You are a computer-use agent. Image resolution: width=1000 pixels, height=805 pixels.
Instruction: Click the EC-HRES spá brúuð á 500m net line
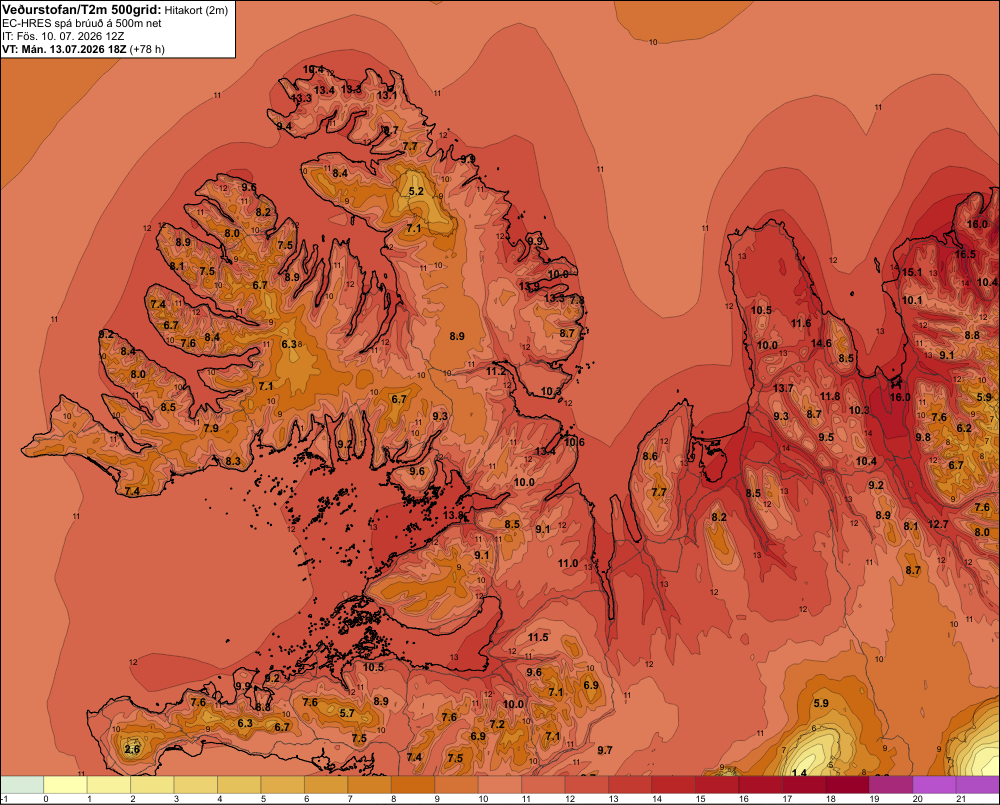tap(82, 23)
